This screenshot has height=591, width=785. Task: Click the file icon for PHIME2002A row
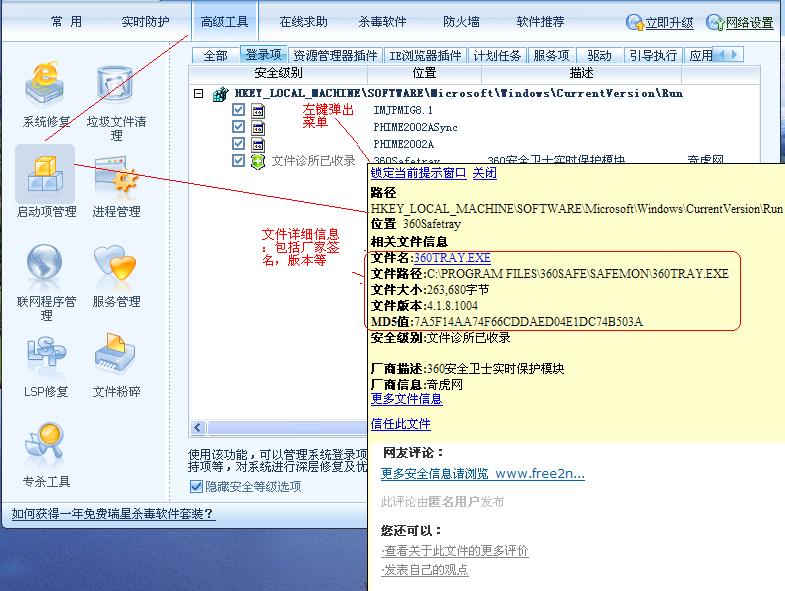pyautogui.click(x=258, y=145)
